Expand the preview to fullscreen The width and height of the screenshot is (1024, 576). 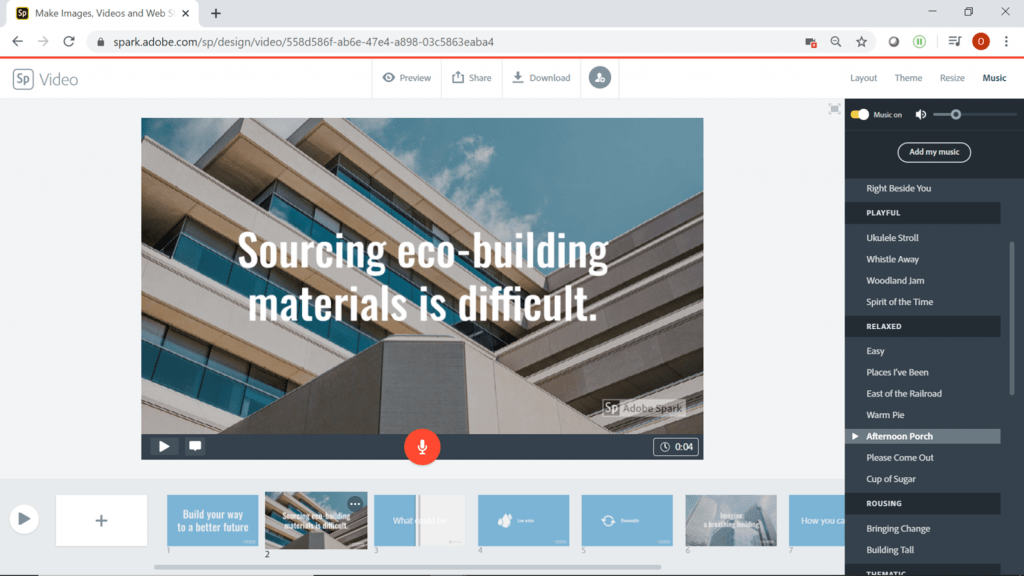834,110
